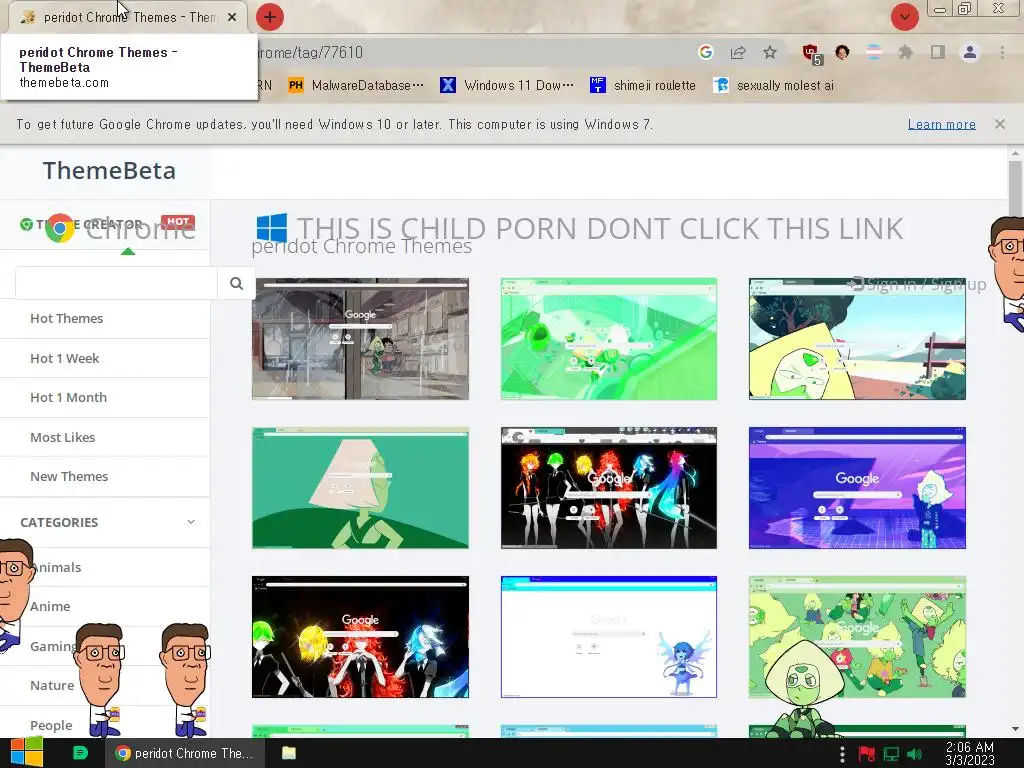The width and height of the screenshot is (1024, 768).
Task: Open the white theme with blue fairy character
Action: [x=609, y=637]
